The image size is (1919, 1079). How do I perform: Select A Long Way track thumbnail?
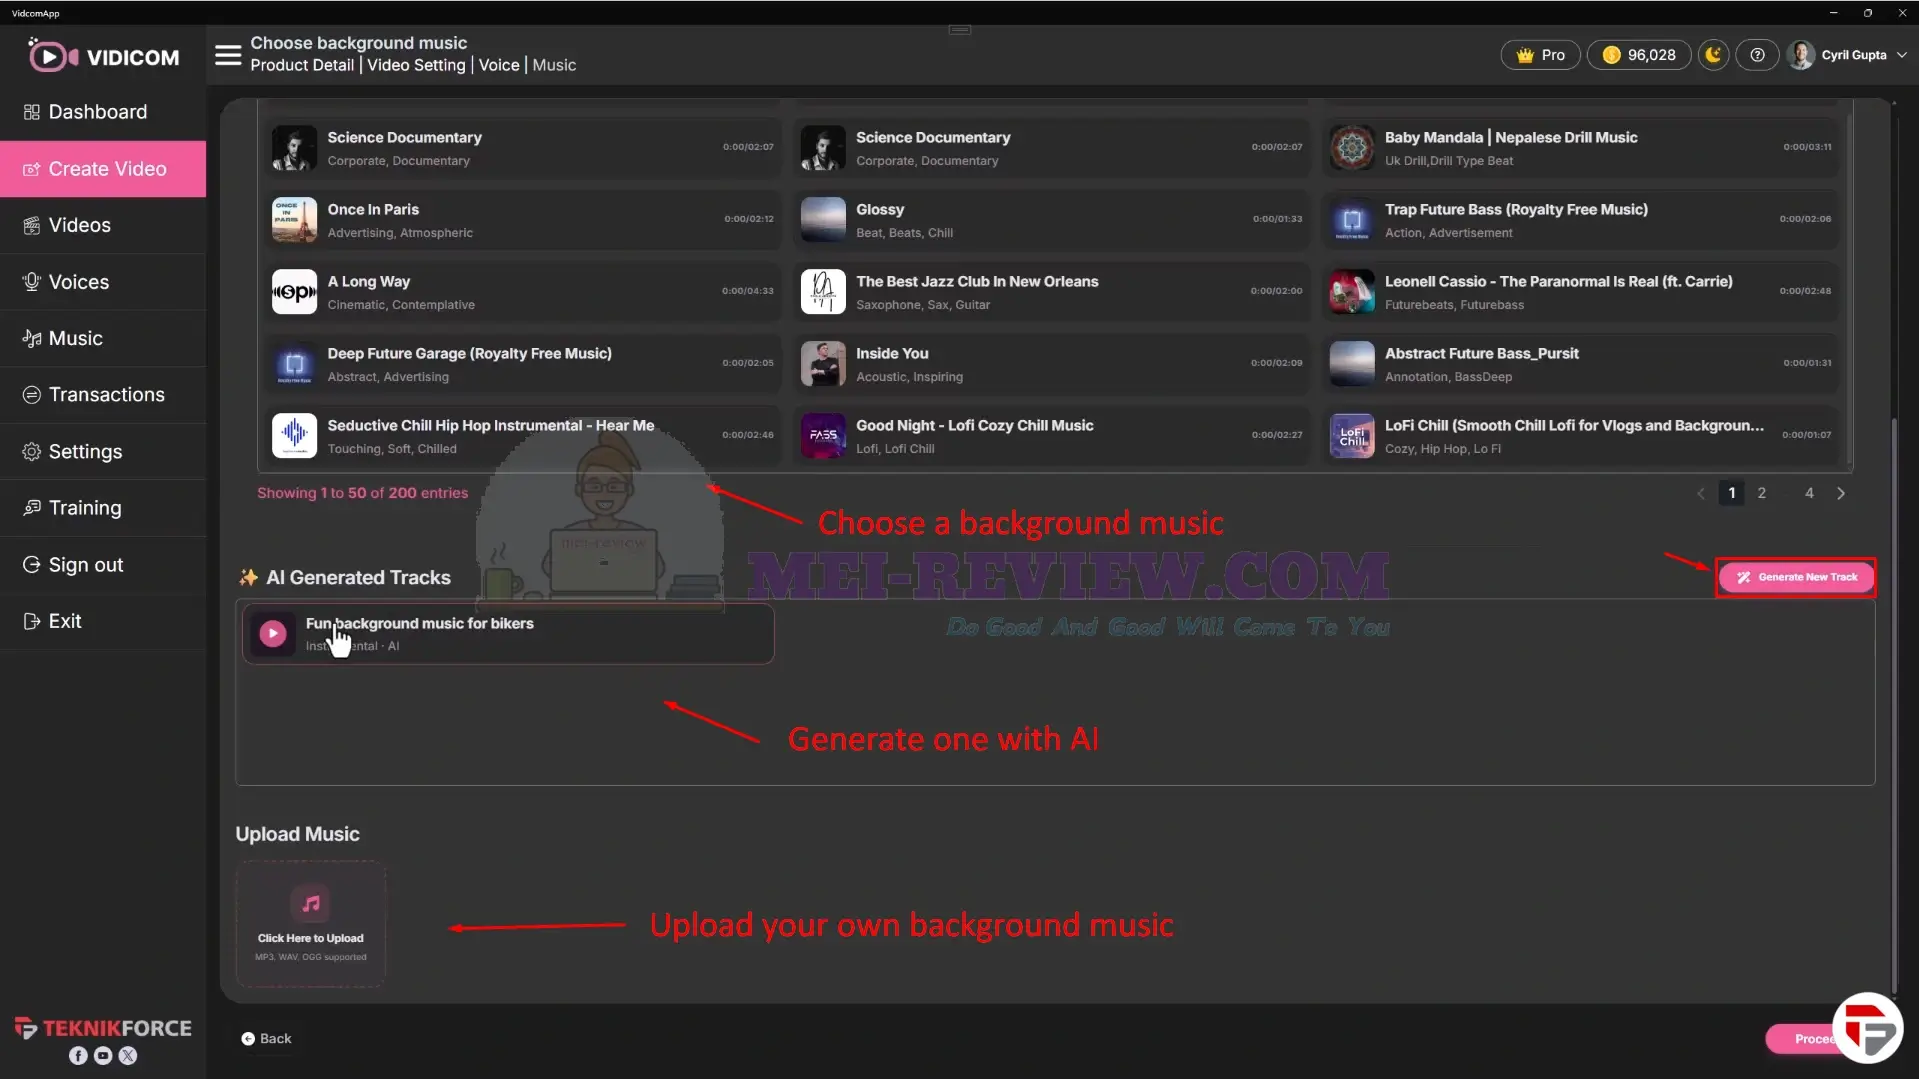tap(294, 292)
